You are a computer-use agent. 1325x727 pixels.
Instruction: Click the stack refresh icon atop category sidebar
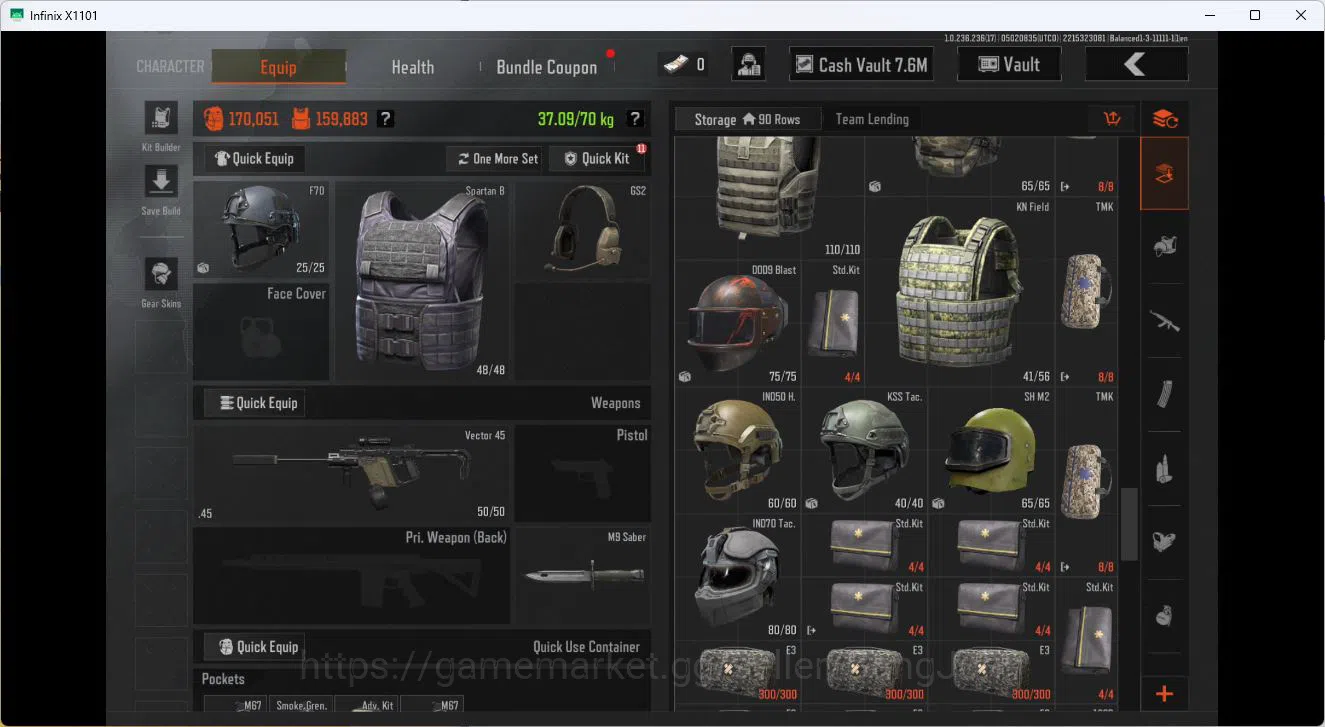pos(1164,119)
